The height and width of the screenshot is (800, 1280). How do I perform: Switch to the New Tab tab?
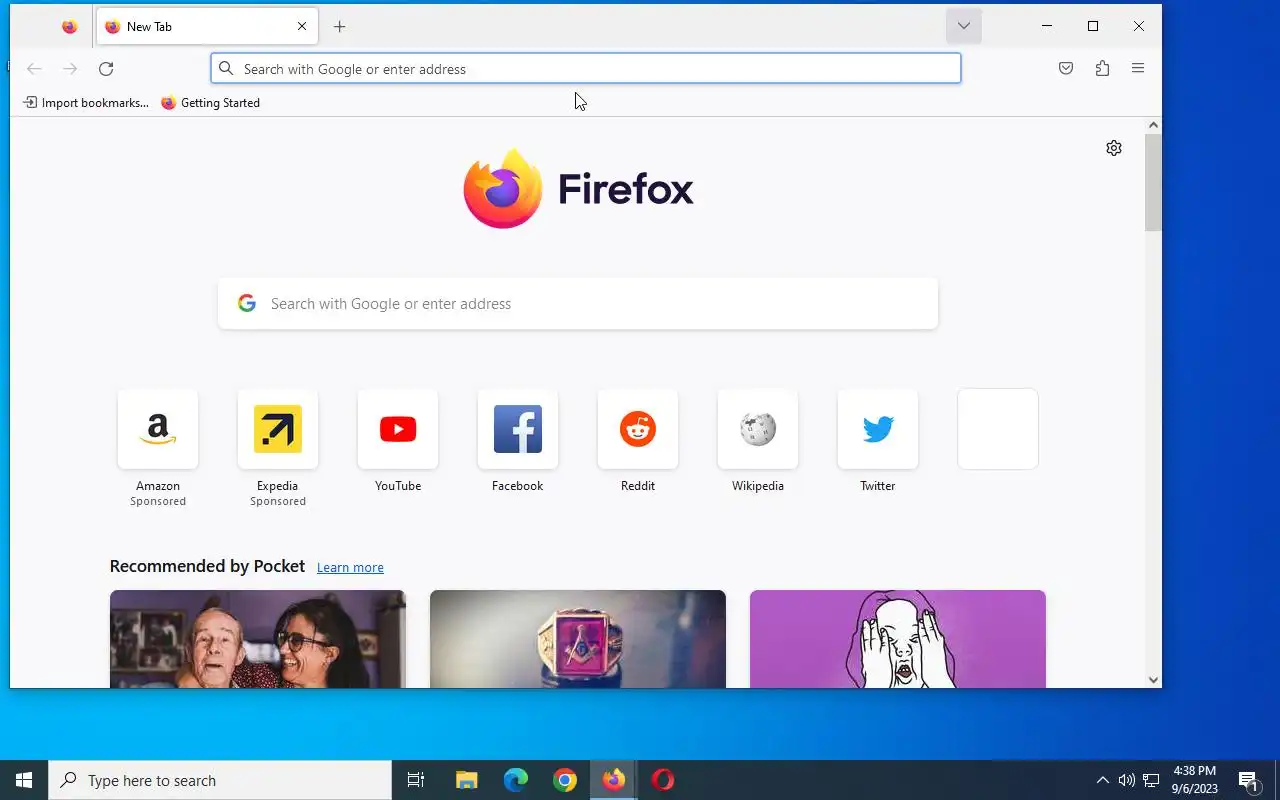207,27
